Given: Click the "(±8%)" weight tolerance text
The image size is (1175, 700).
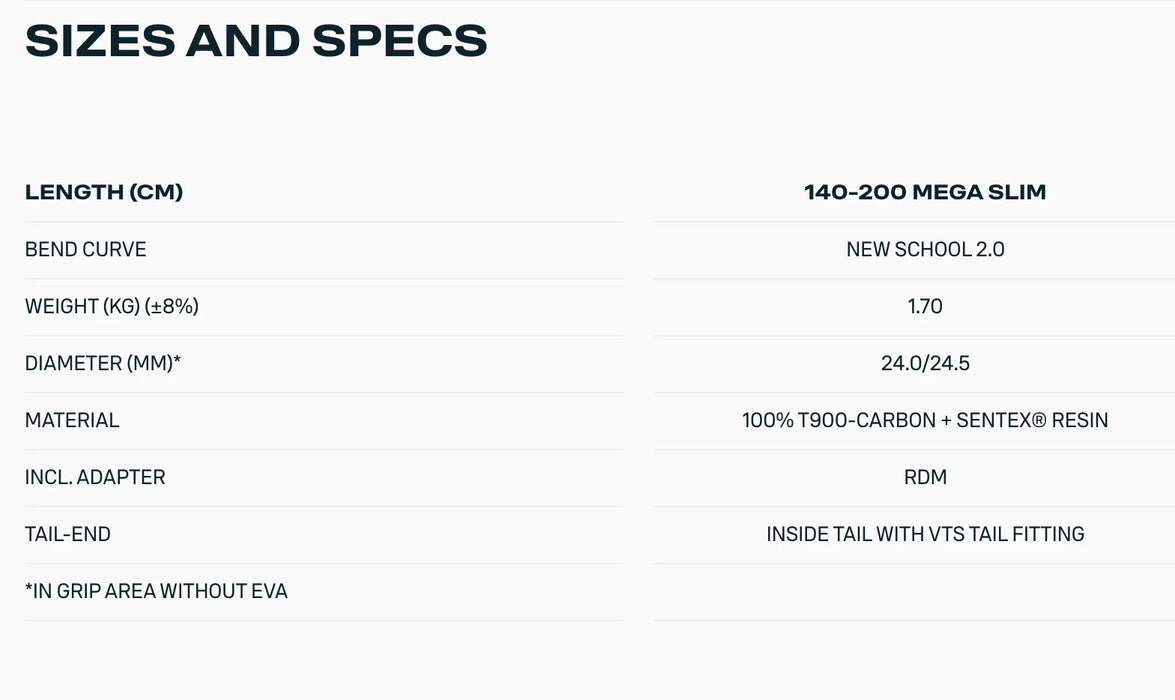Looking at the screenshot, I should (x=172, y=306).
